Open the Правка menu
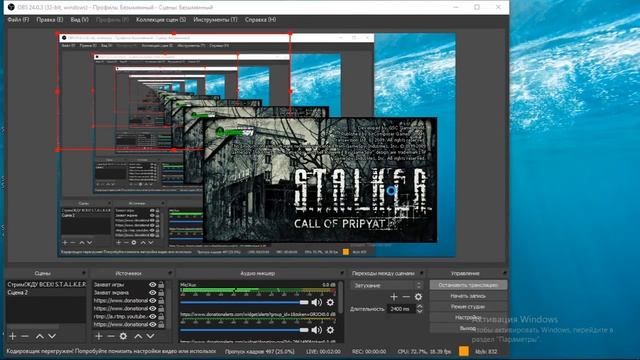The height and width of the screenshot is (360, 640). click(x=49, y=20)
